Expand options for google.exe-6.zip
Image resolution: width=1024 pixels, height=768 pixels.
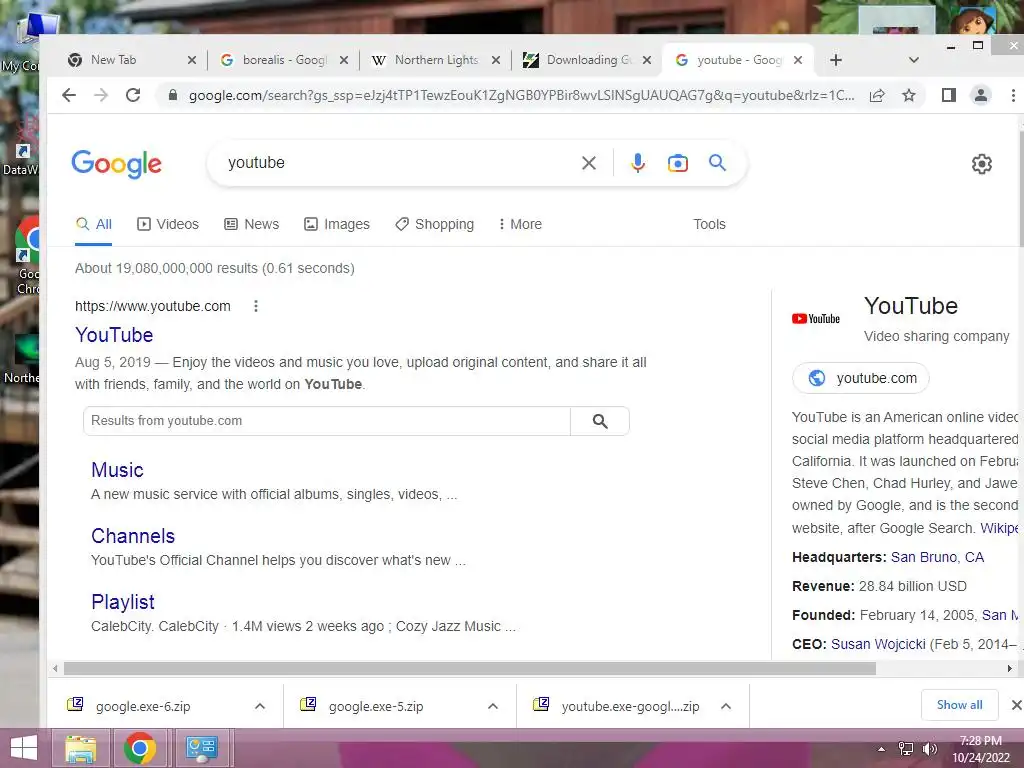[260, 706]
